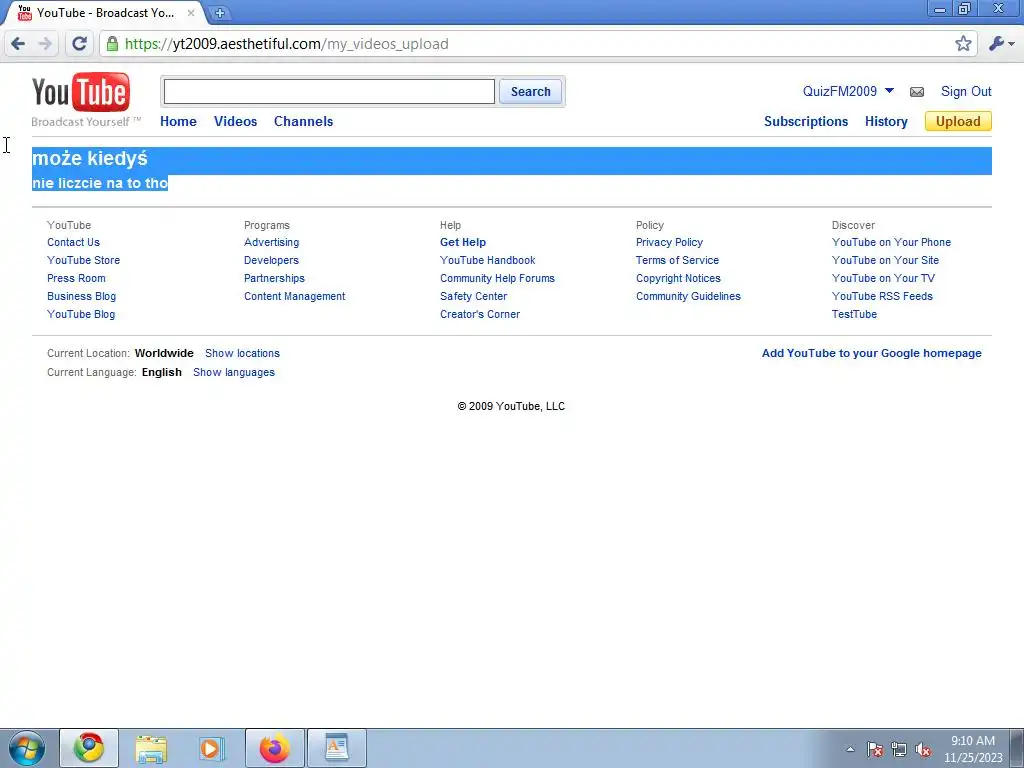1024x768 pixels.
Task: Click the YouTube logo
Action: tap(81, 92)
